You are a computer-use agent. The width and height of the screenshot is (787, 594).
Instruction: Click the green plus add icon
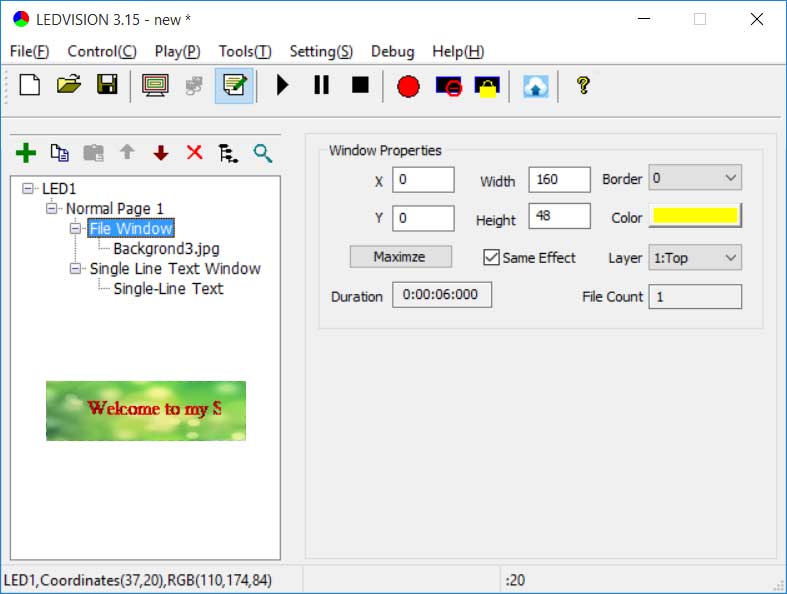point(27,153)
